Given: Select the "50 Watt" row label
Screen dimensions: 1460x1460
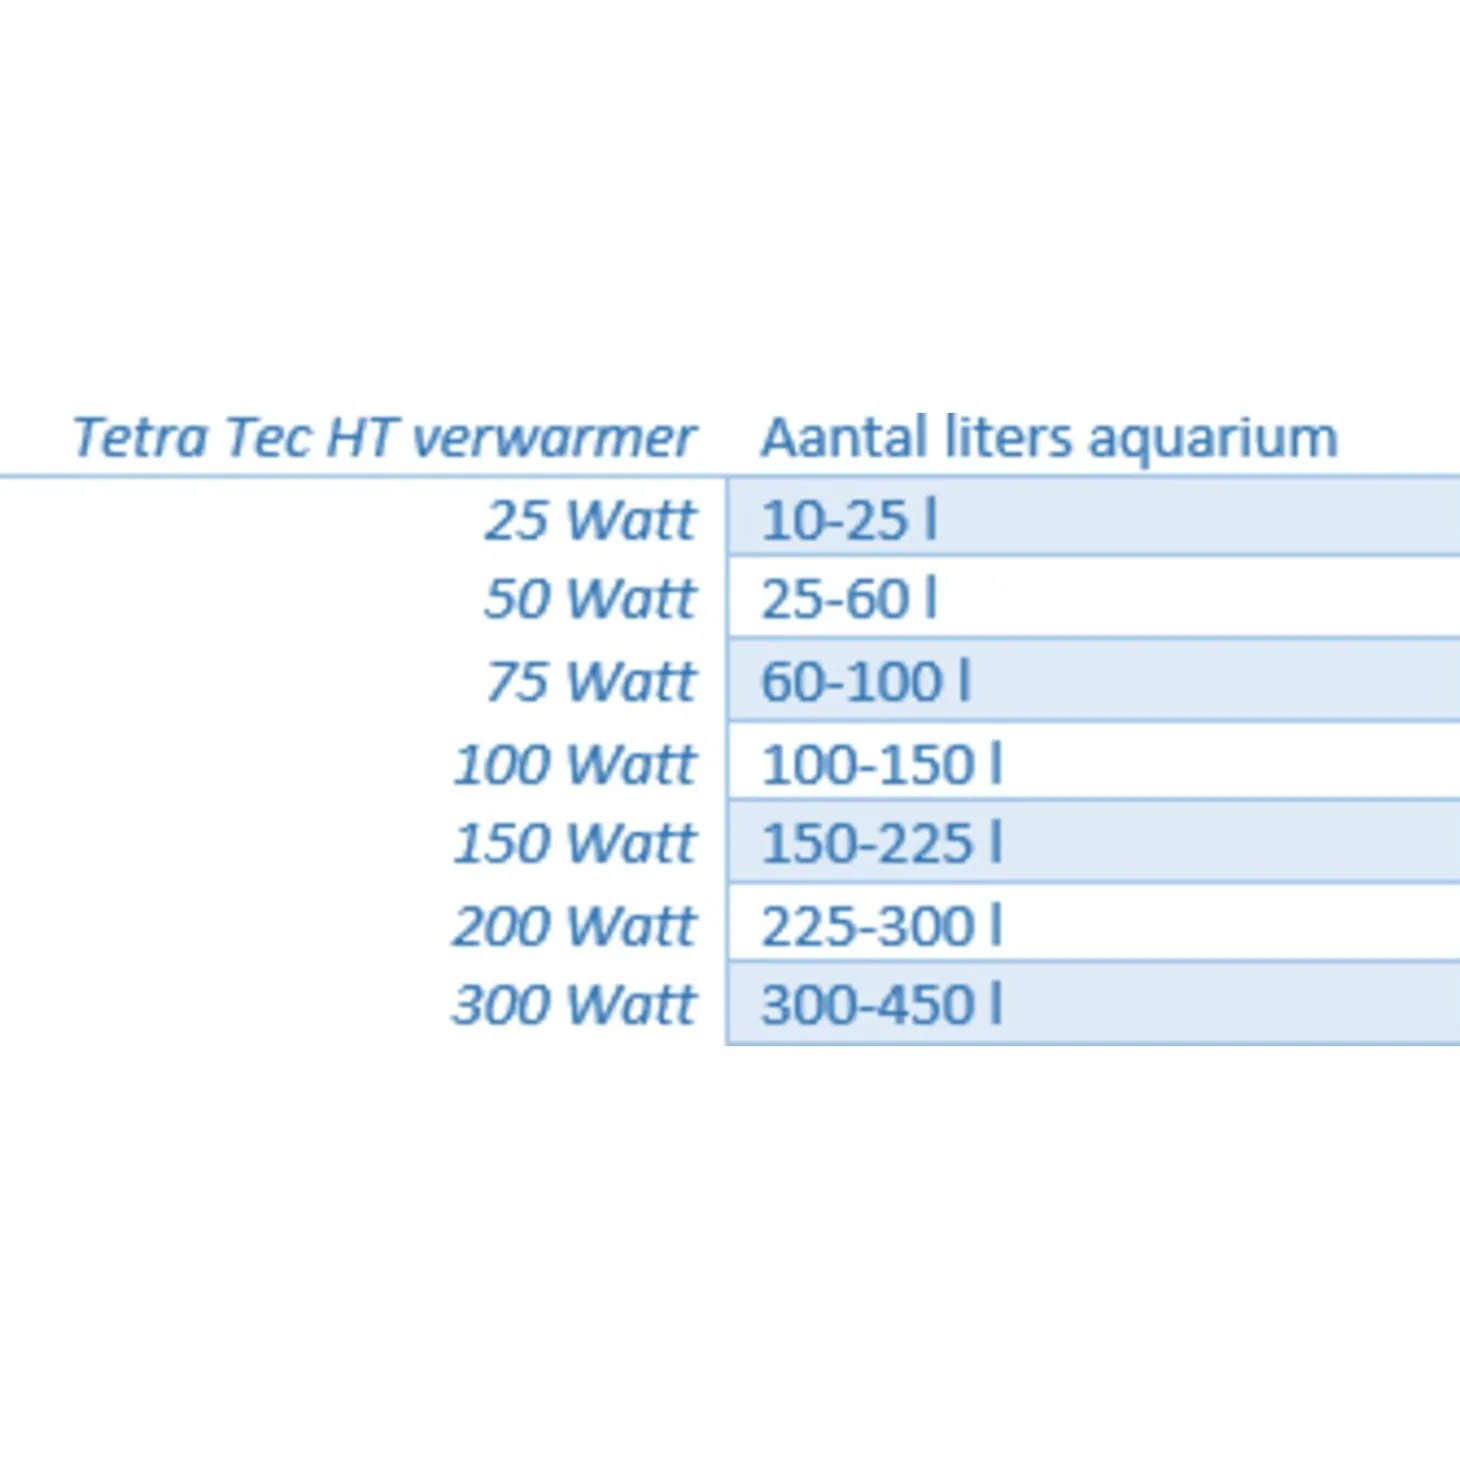Looking at the screenshot, I should pos(589,599).
